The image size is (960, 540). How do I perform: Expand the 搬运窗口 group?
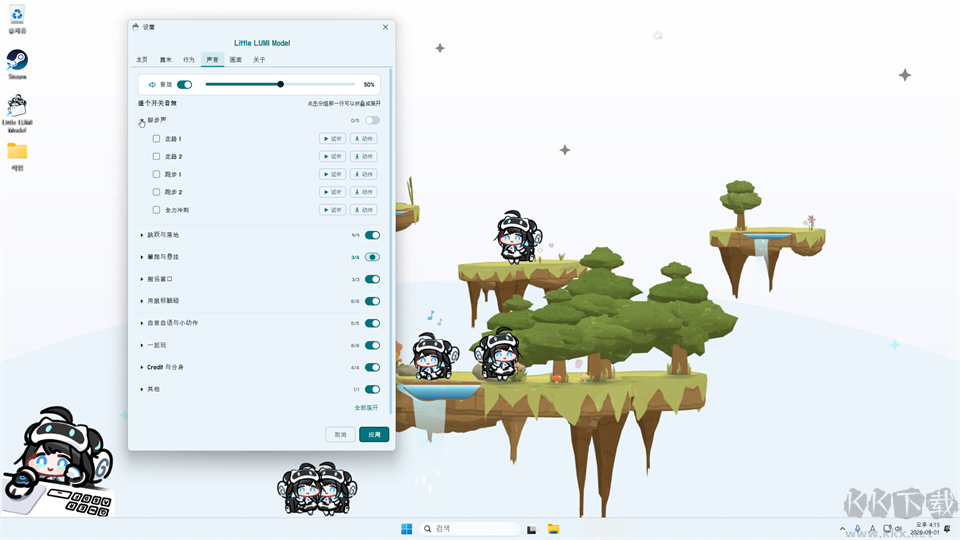[142, 279]
